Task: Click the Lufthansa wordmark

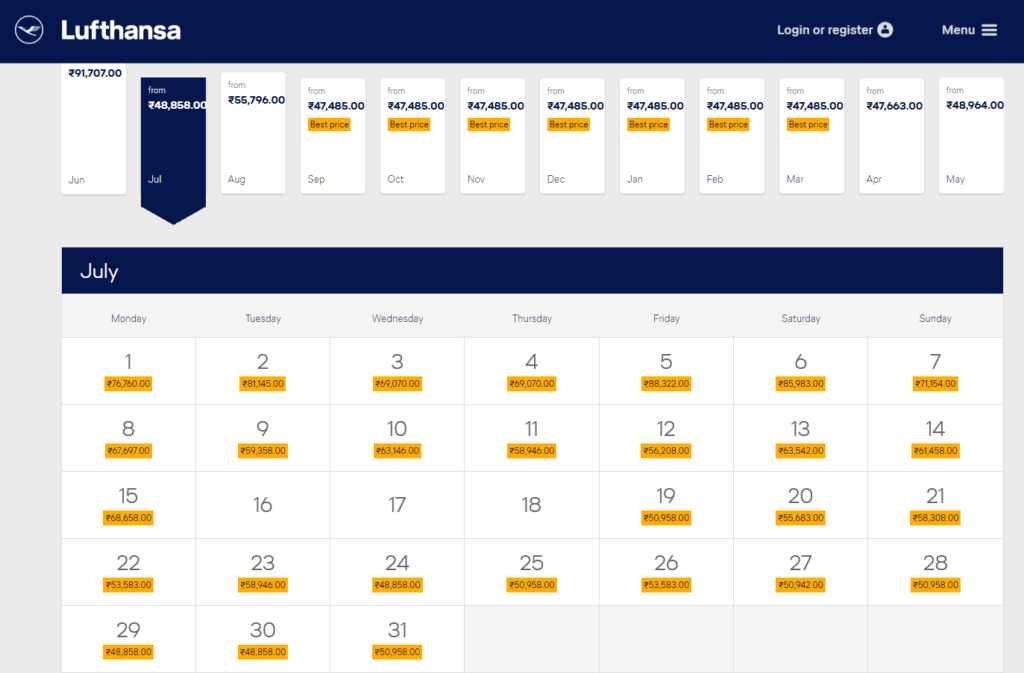Action: coord(121,30)
